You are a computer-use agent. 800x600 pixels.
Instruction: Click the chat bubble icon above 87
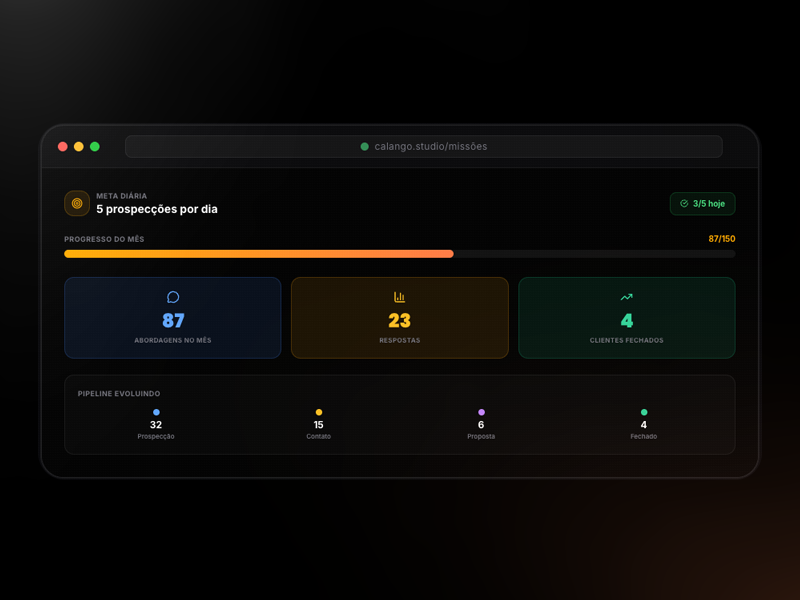pos(173,297)
